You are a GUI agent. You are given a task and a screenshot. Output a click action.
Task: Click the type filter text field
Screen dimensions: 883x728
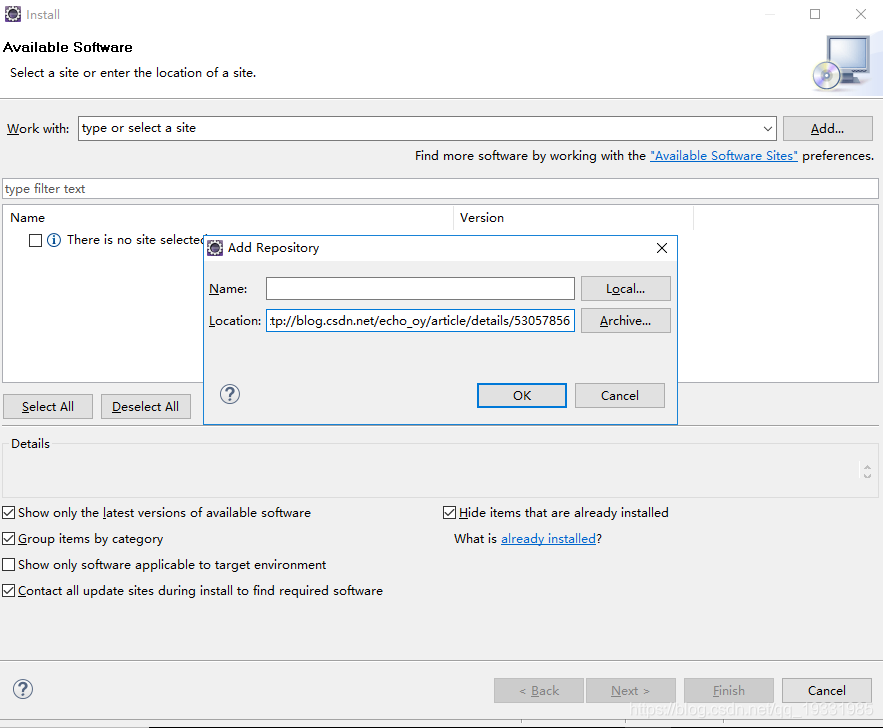(x=440, y=189)
